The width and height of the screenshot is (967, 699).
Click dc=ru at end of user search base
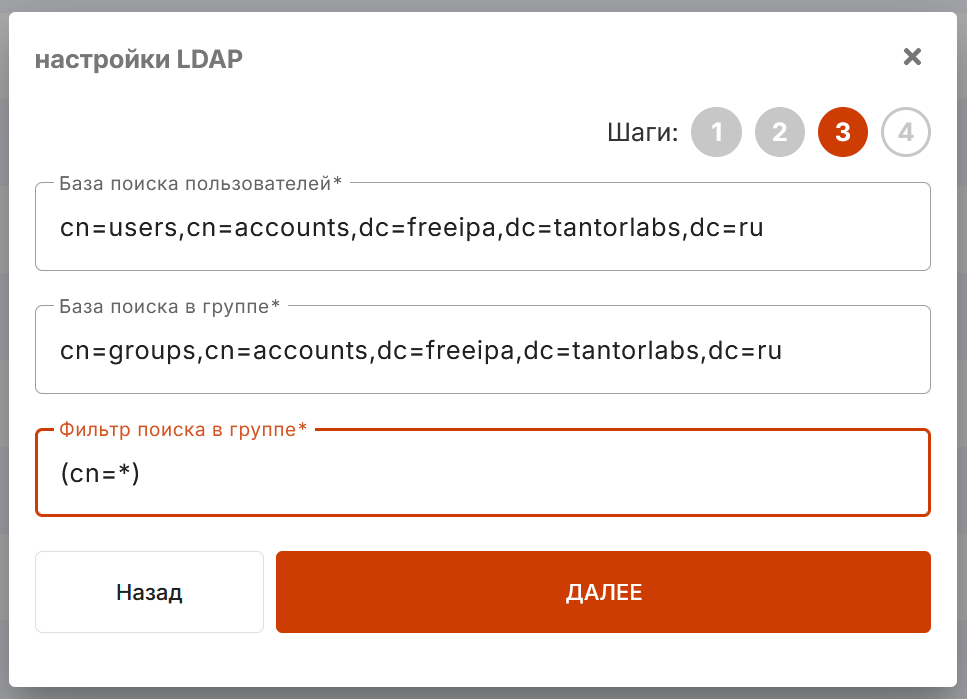726,228
